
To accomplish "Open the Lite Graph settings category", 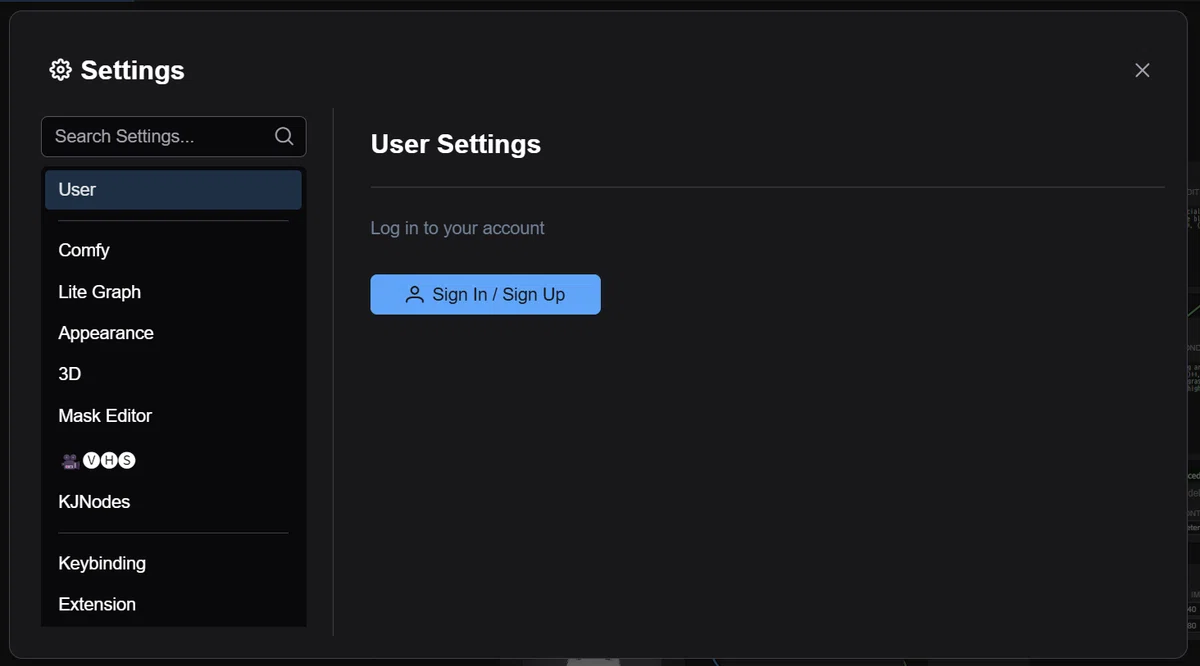I will coord(173,292).
